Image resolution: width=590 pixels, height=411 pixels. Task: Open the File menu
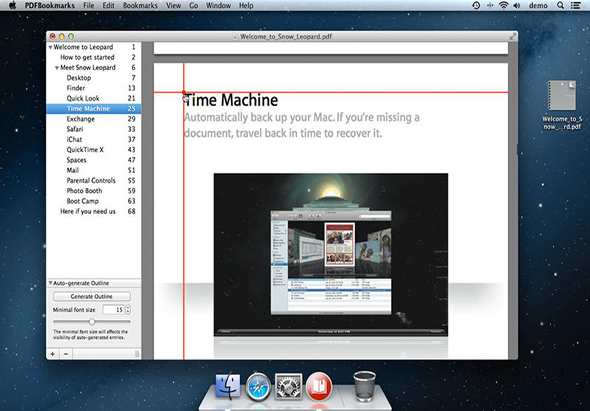tap(89, 5)
